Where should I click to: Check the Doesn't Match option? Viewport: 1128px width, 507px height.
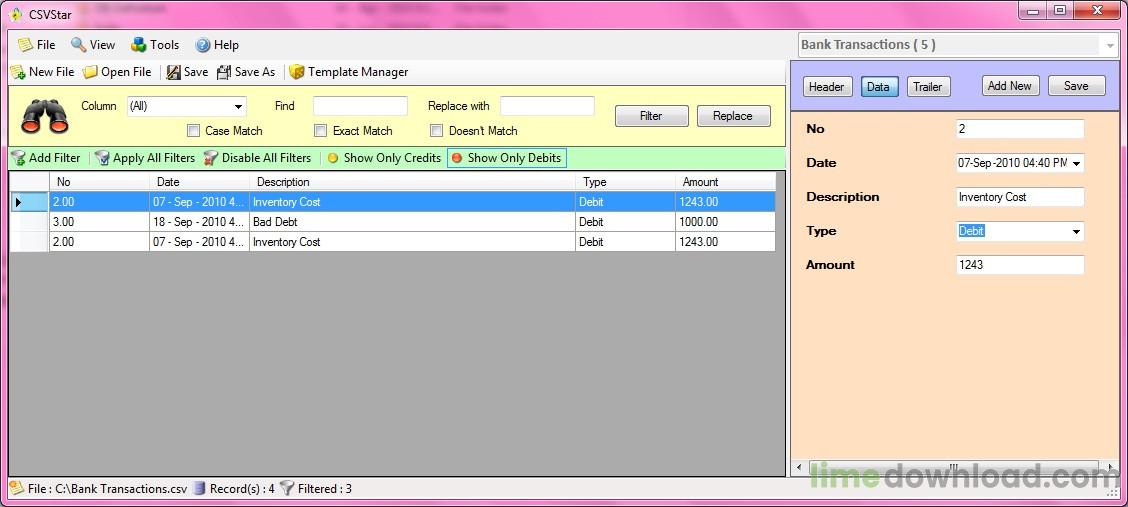[437, 131]
